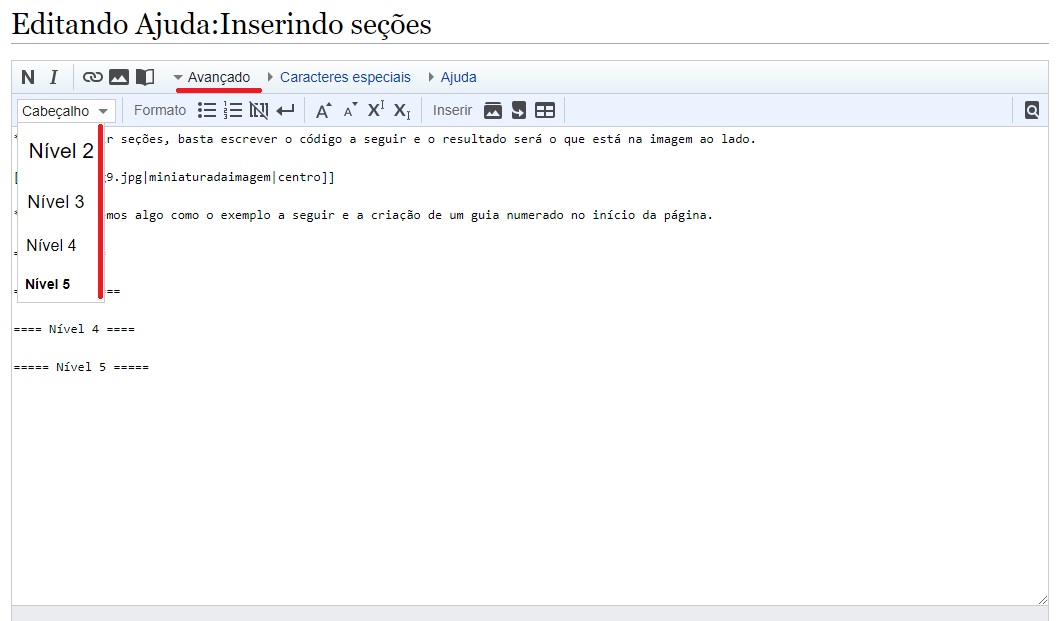Image resolution: width=1057 pixels, height=621 pixels.
Task: Create a bulleted list
Action: click(207, 110)
